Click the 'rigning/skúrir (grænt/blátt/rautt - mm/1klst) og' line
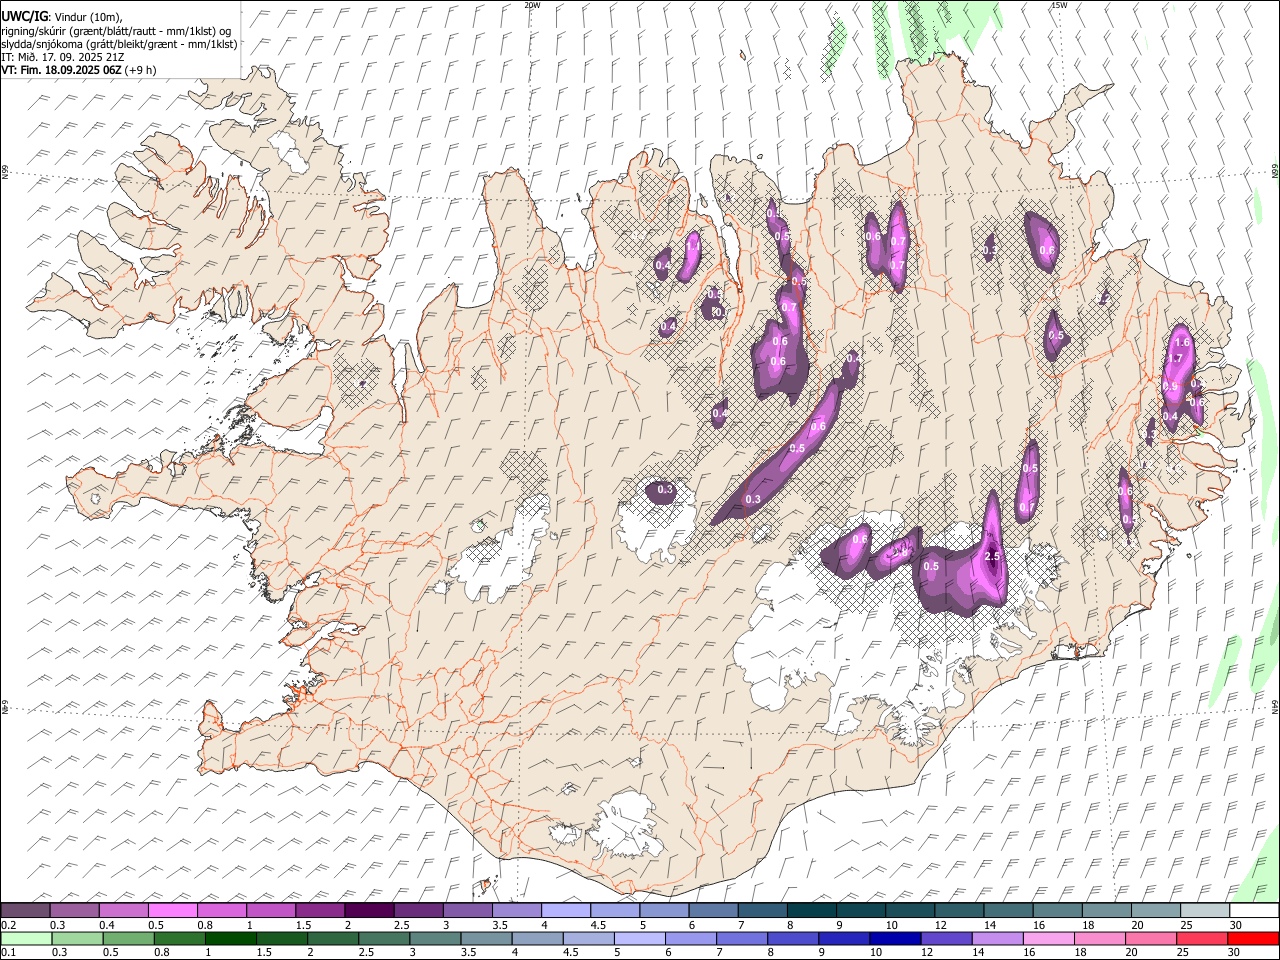 117,31
